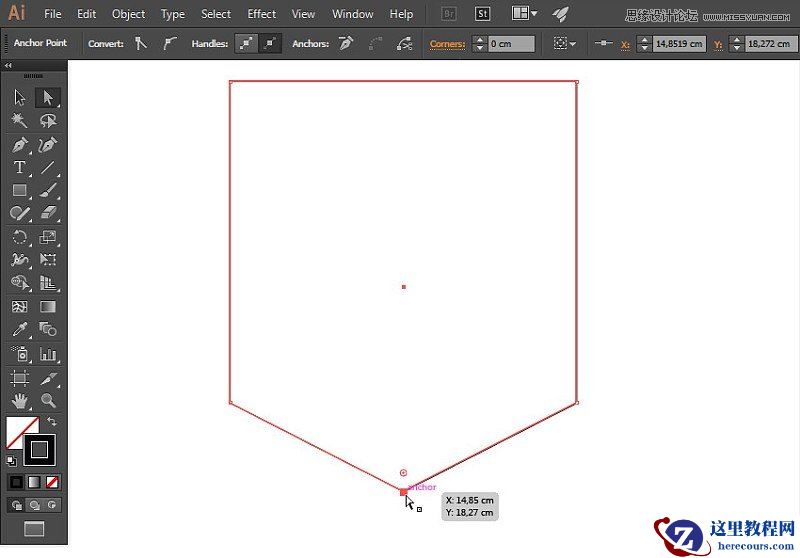Select the Direct Selection tool
Screen dimensions: 800x558
coord(48,97)
